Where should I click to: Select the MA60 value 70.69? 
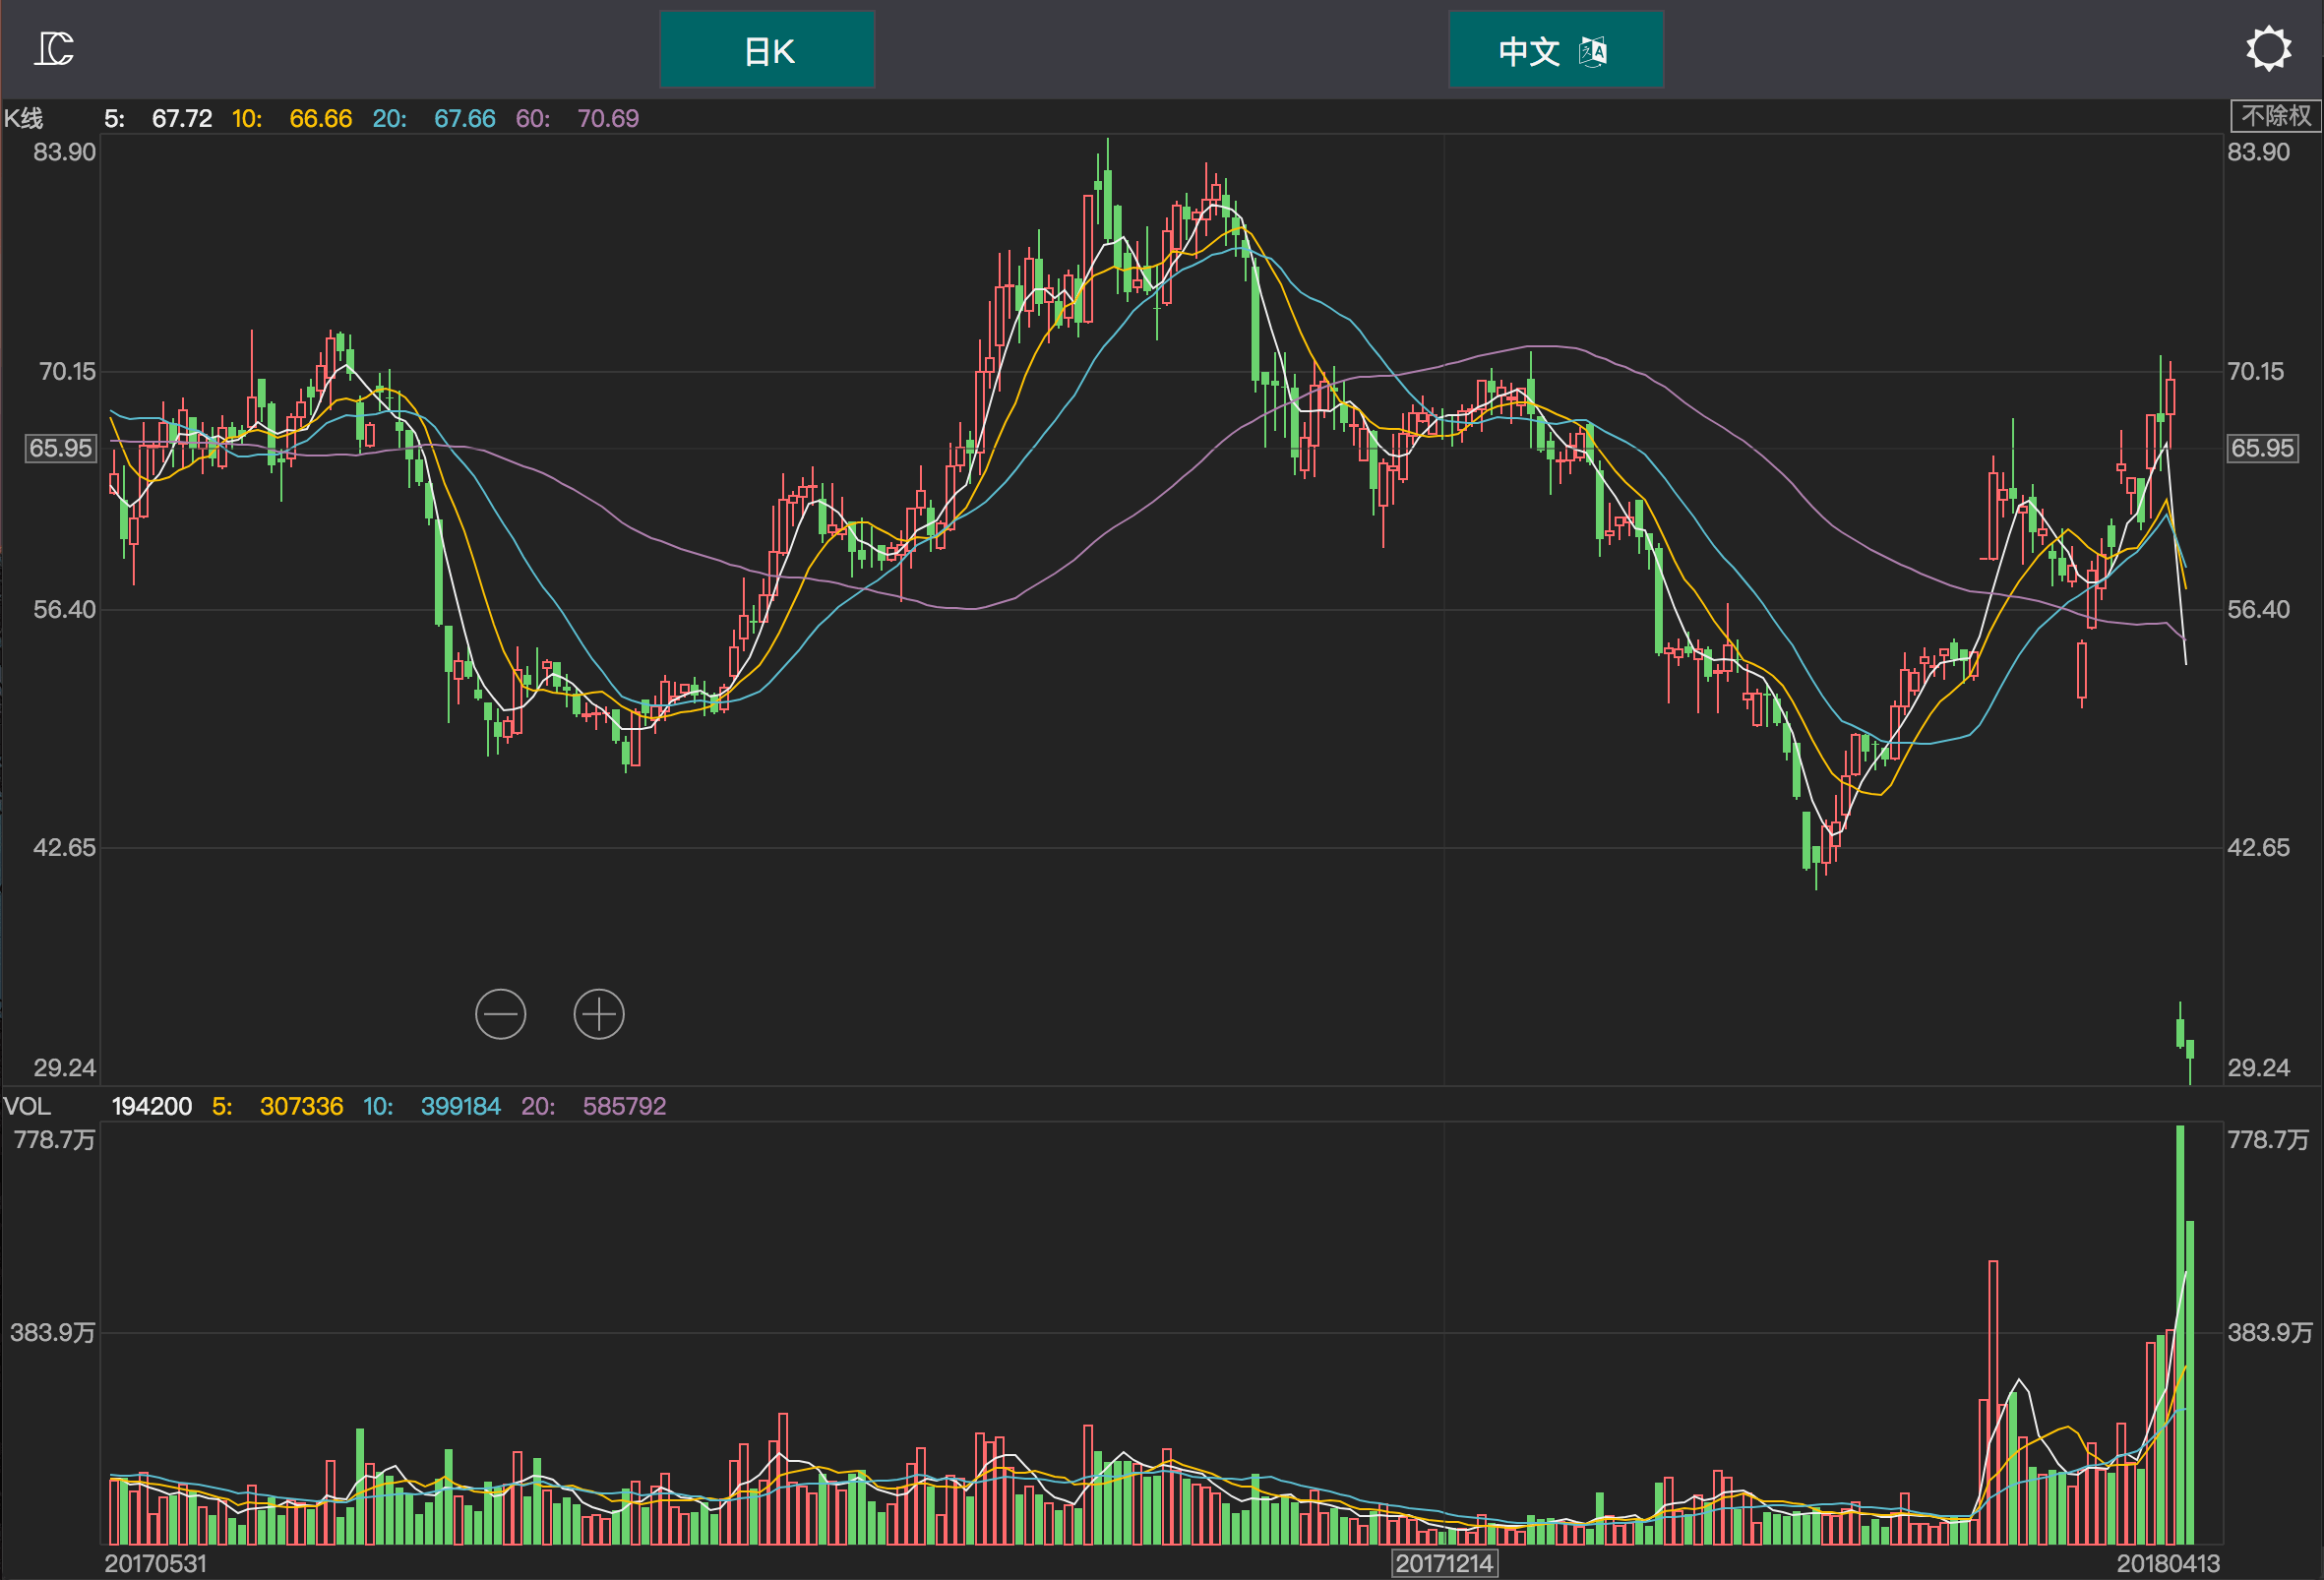tap(607, 119)
